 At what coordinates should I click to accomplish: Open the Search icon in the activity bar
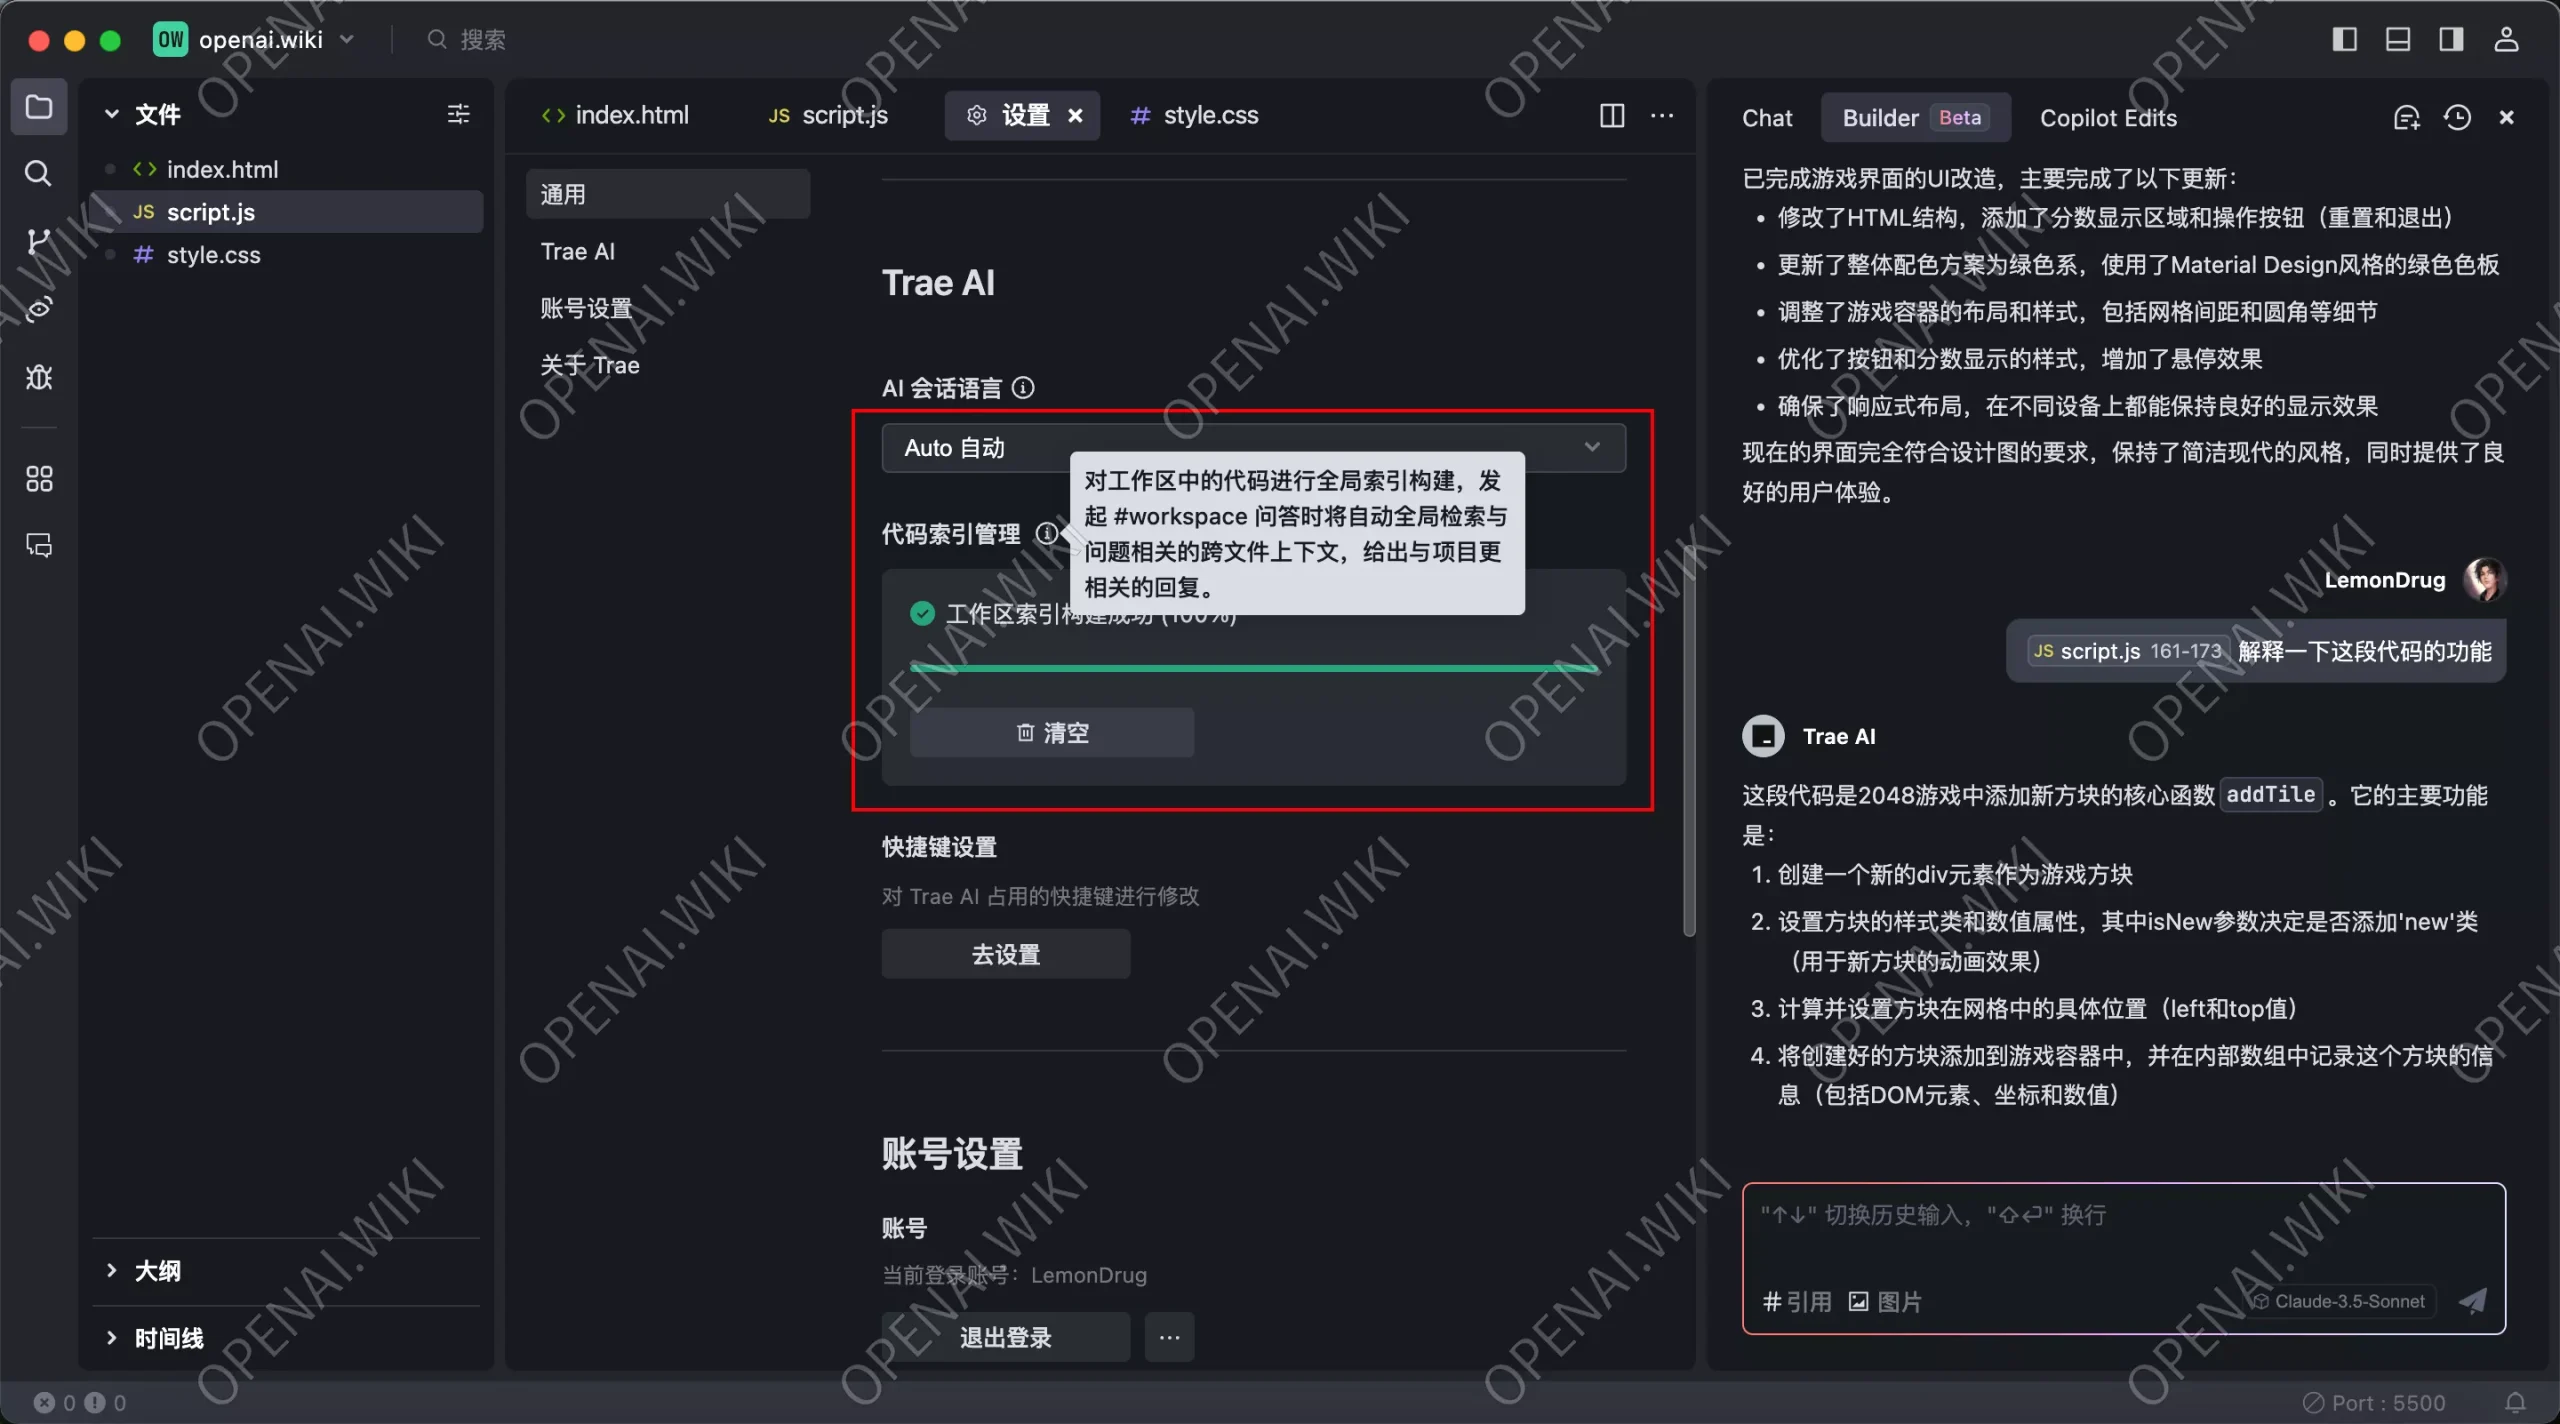click(38, 174)
